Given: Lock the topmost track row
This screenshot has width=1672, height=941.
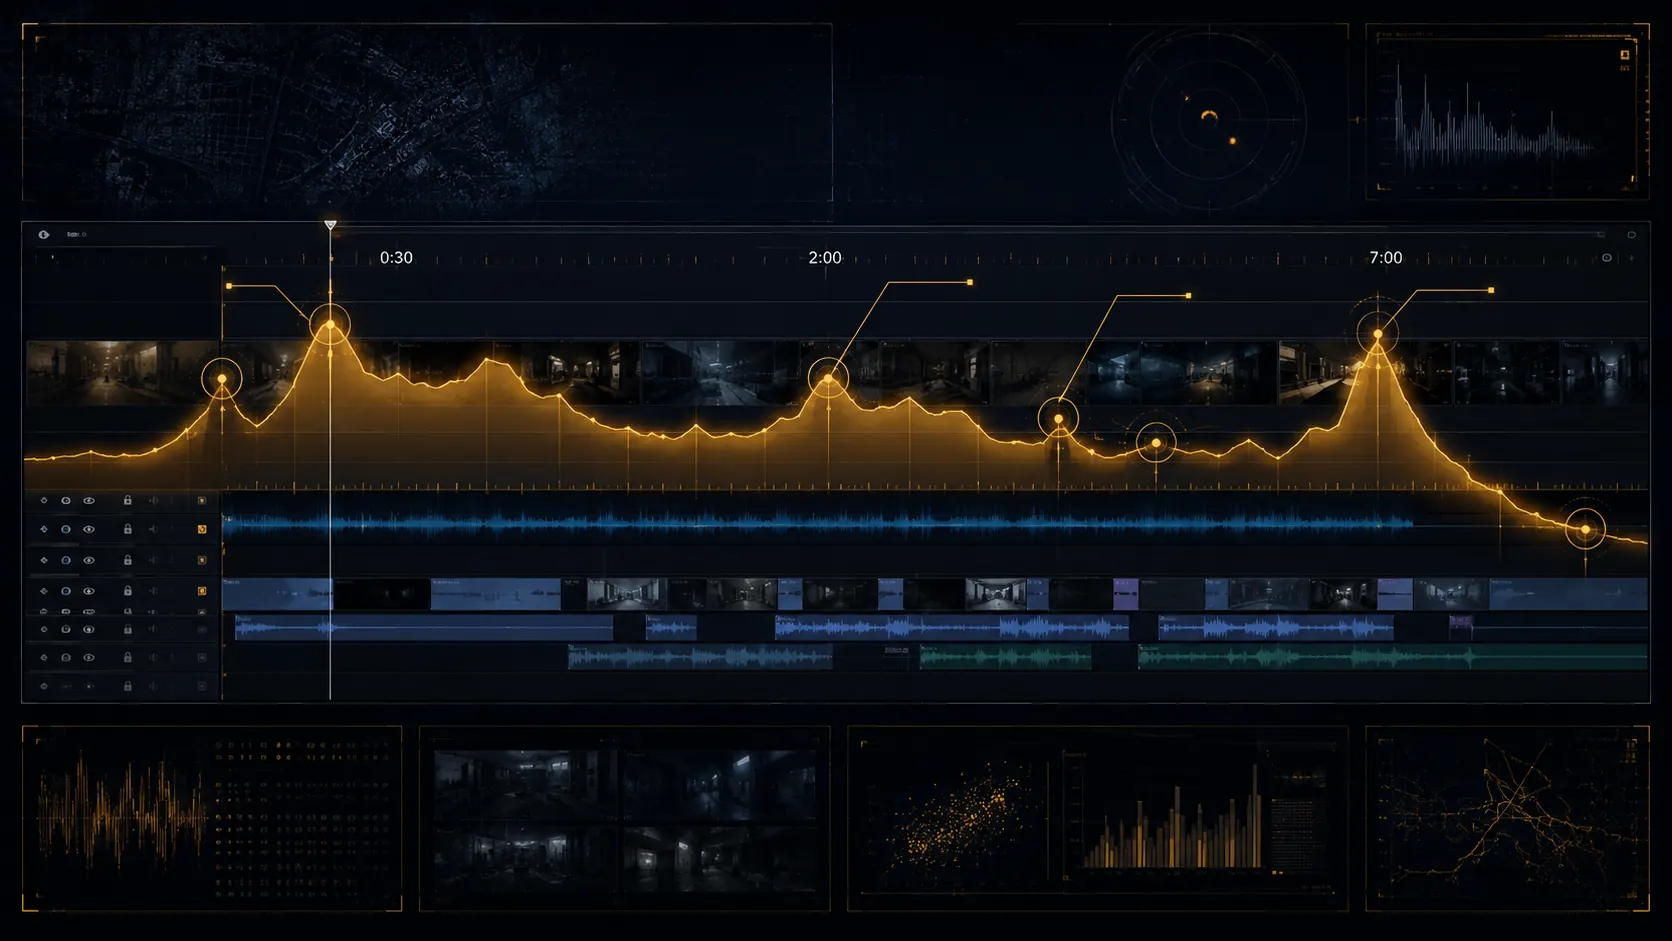Looking at the screenshot, I should [x=128, y=500].
